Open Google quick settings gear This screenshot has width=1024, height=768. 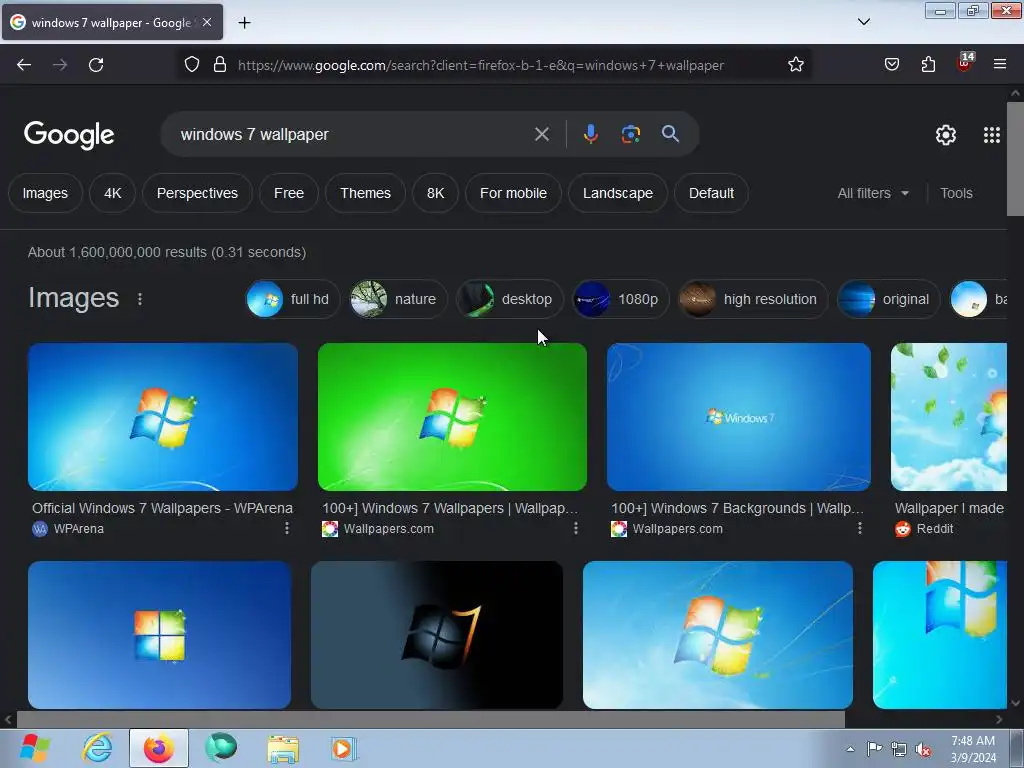click(946, 135)
